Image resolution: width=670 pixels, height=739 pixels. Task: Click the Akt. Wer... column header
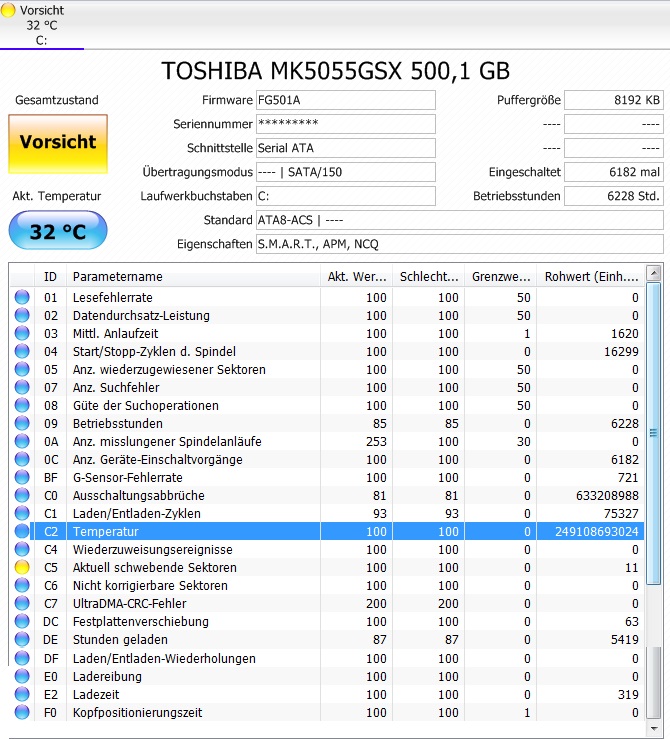357,277
